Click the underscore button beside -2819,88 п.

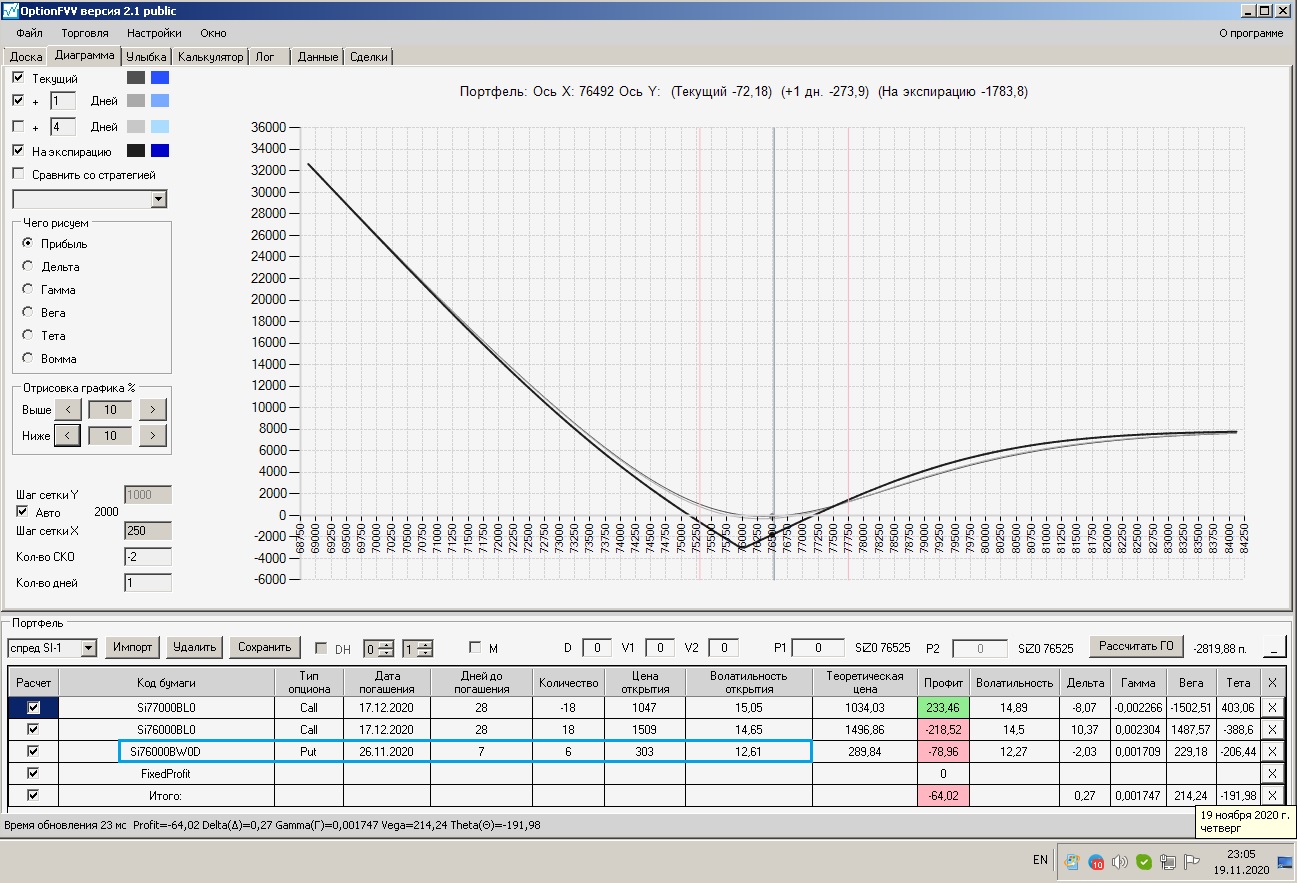1274,647
